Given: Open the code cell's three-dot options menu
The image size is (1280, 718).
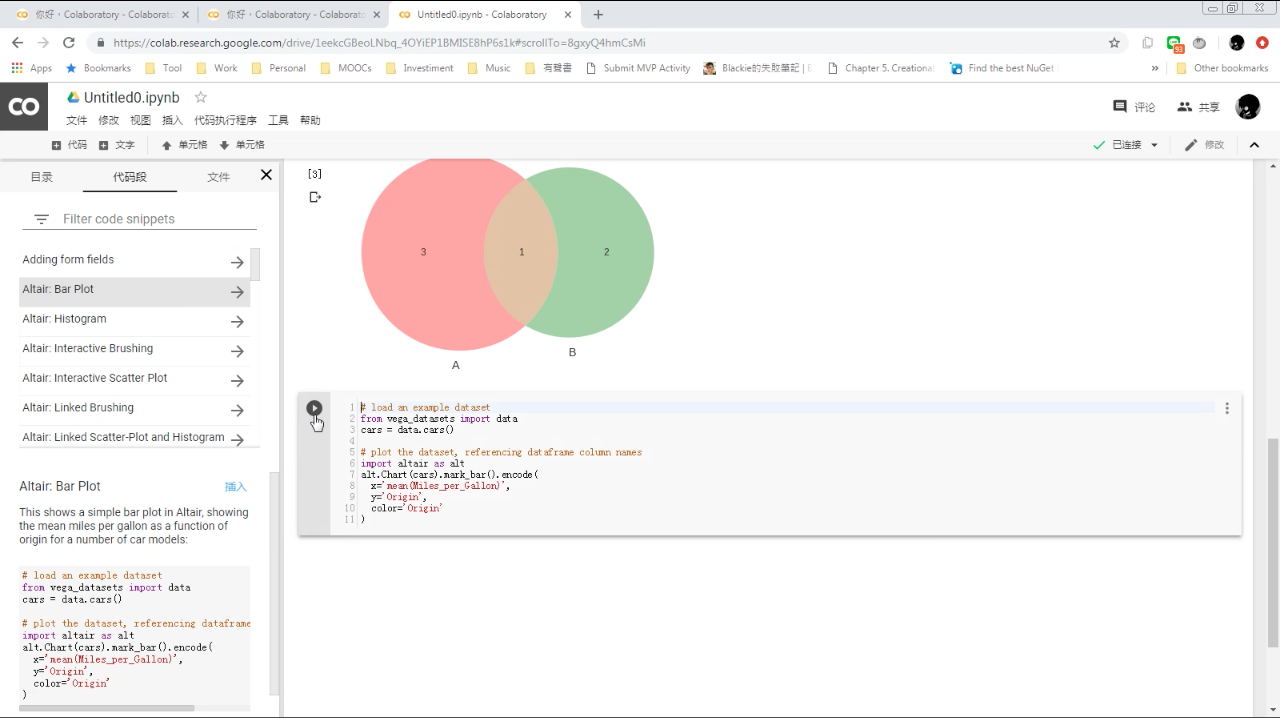Looking at the screenshot, I should click(1227, 408).
